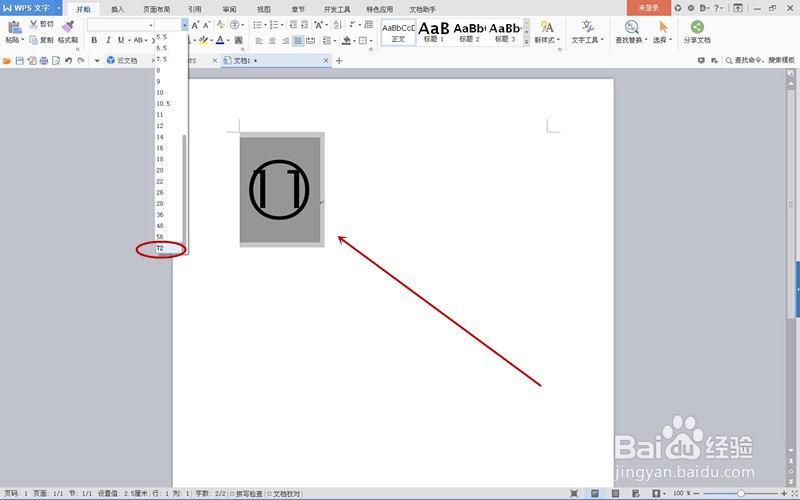Apply distributed alignment
Image resolution: width=800 pixels, height=500 pixels.
coord(311,40)
